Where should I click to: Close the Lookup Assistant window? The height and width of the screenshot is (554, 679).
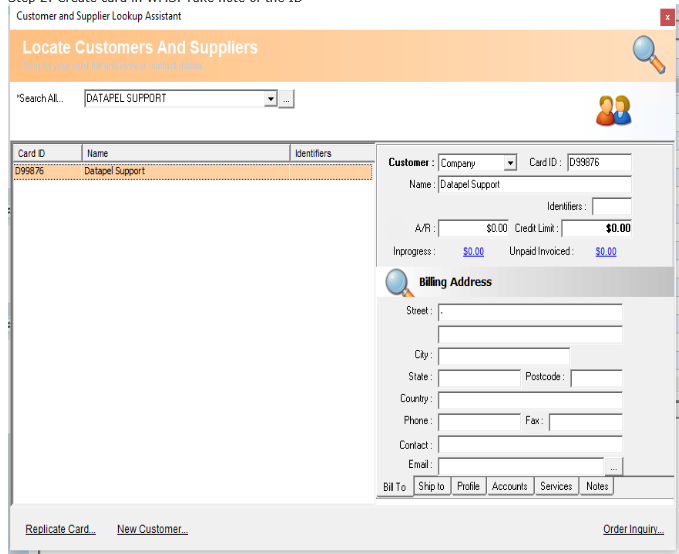[x=667, y=17]
